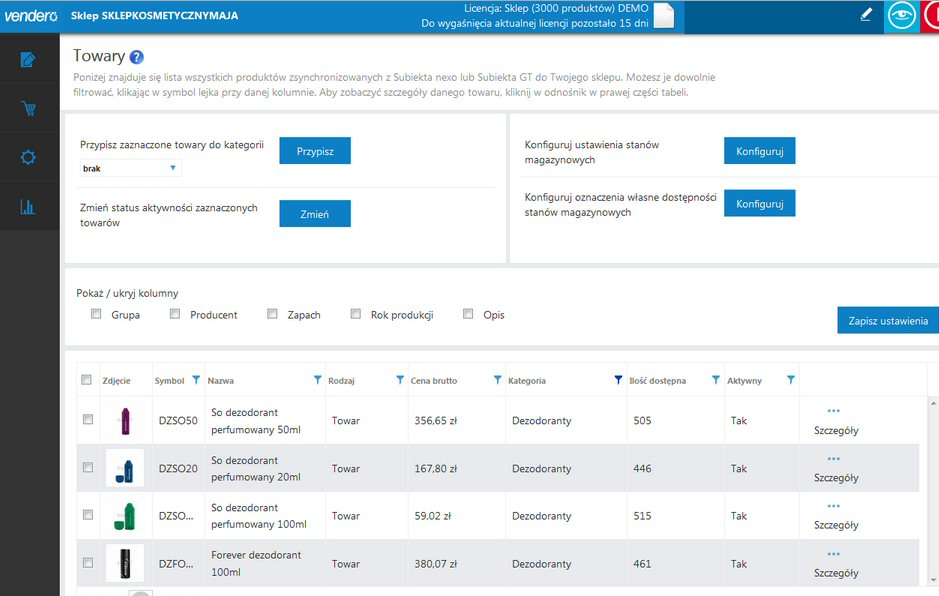Open the Kategoria column filter

point(617,380)
